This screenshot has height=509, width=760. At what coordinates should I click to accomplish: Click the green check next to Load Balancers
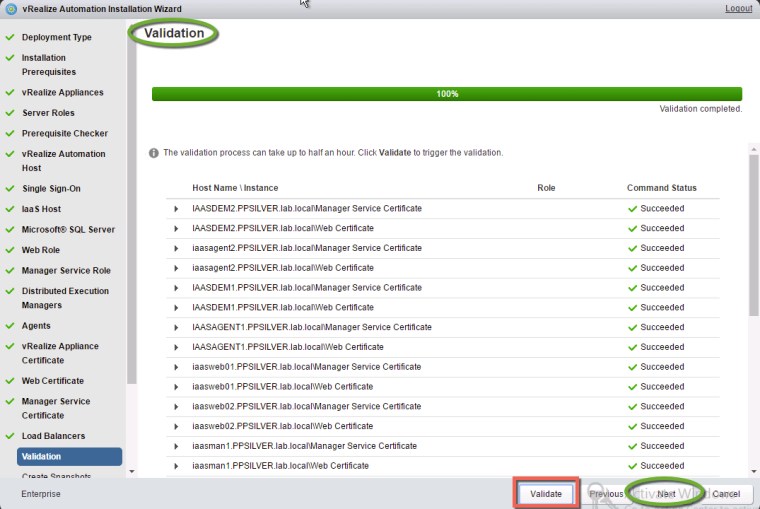(x=10, y=435)
